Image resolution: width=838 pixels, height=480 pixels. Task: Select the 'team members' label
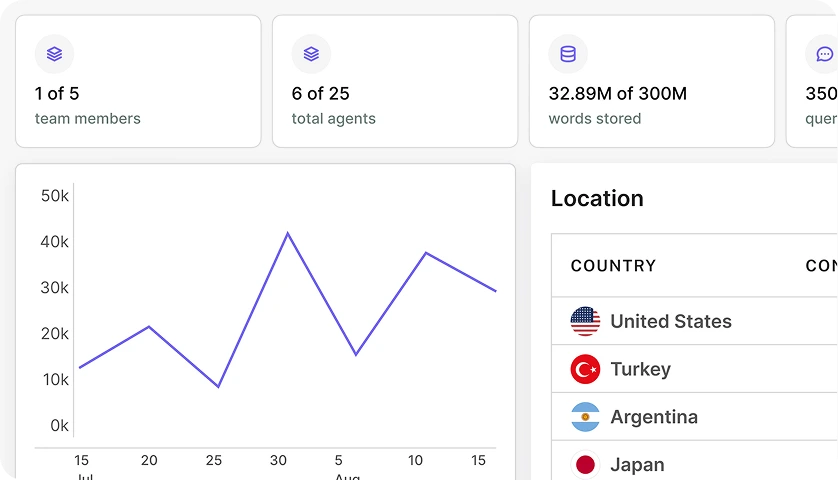pyautogui.click(x=88, y=119)
